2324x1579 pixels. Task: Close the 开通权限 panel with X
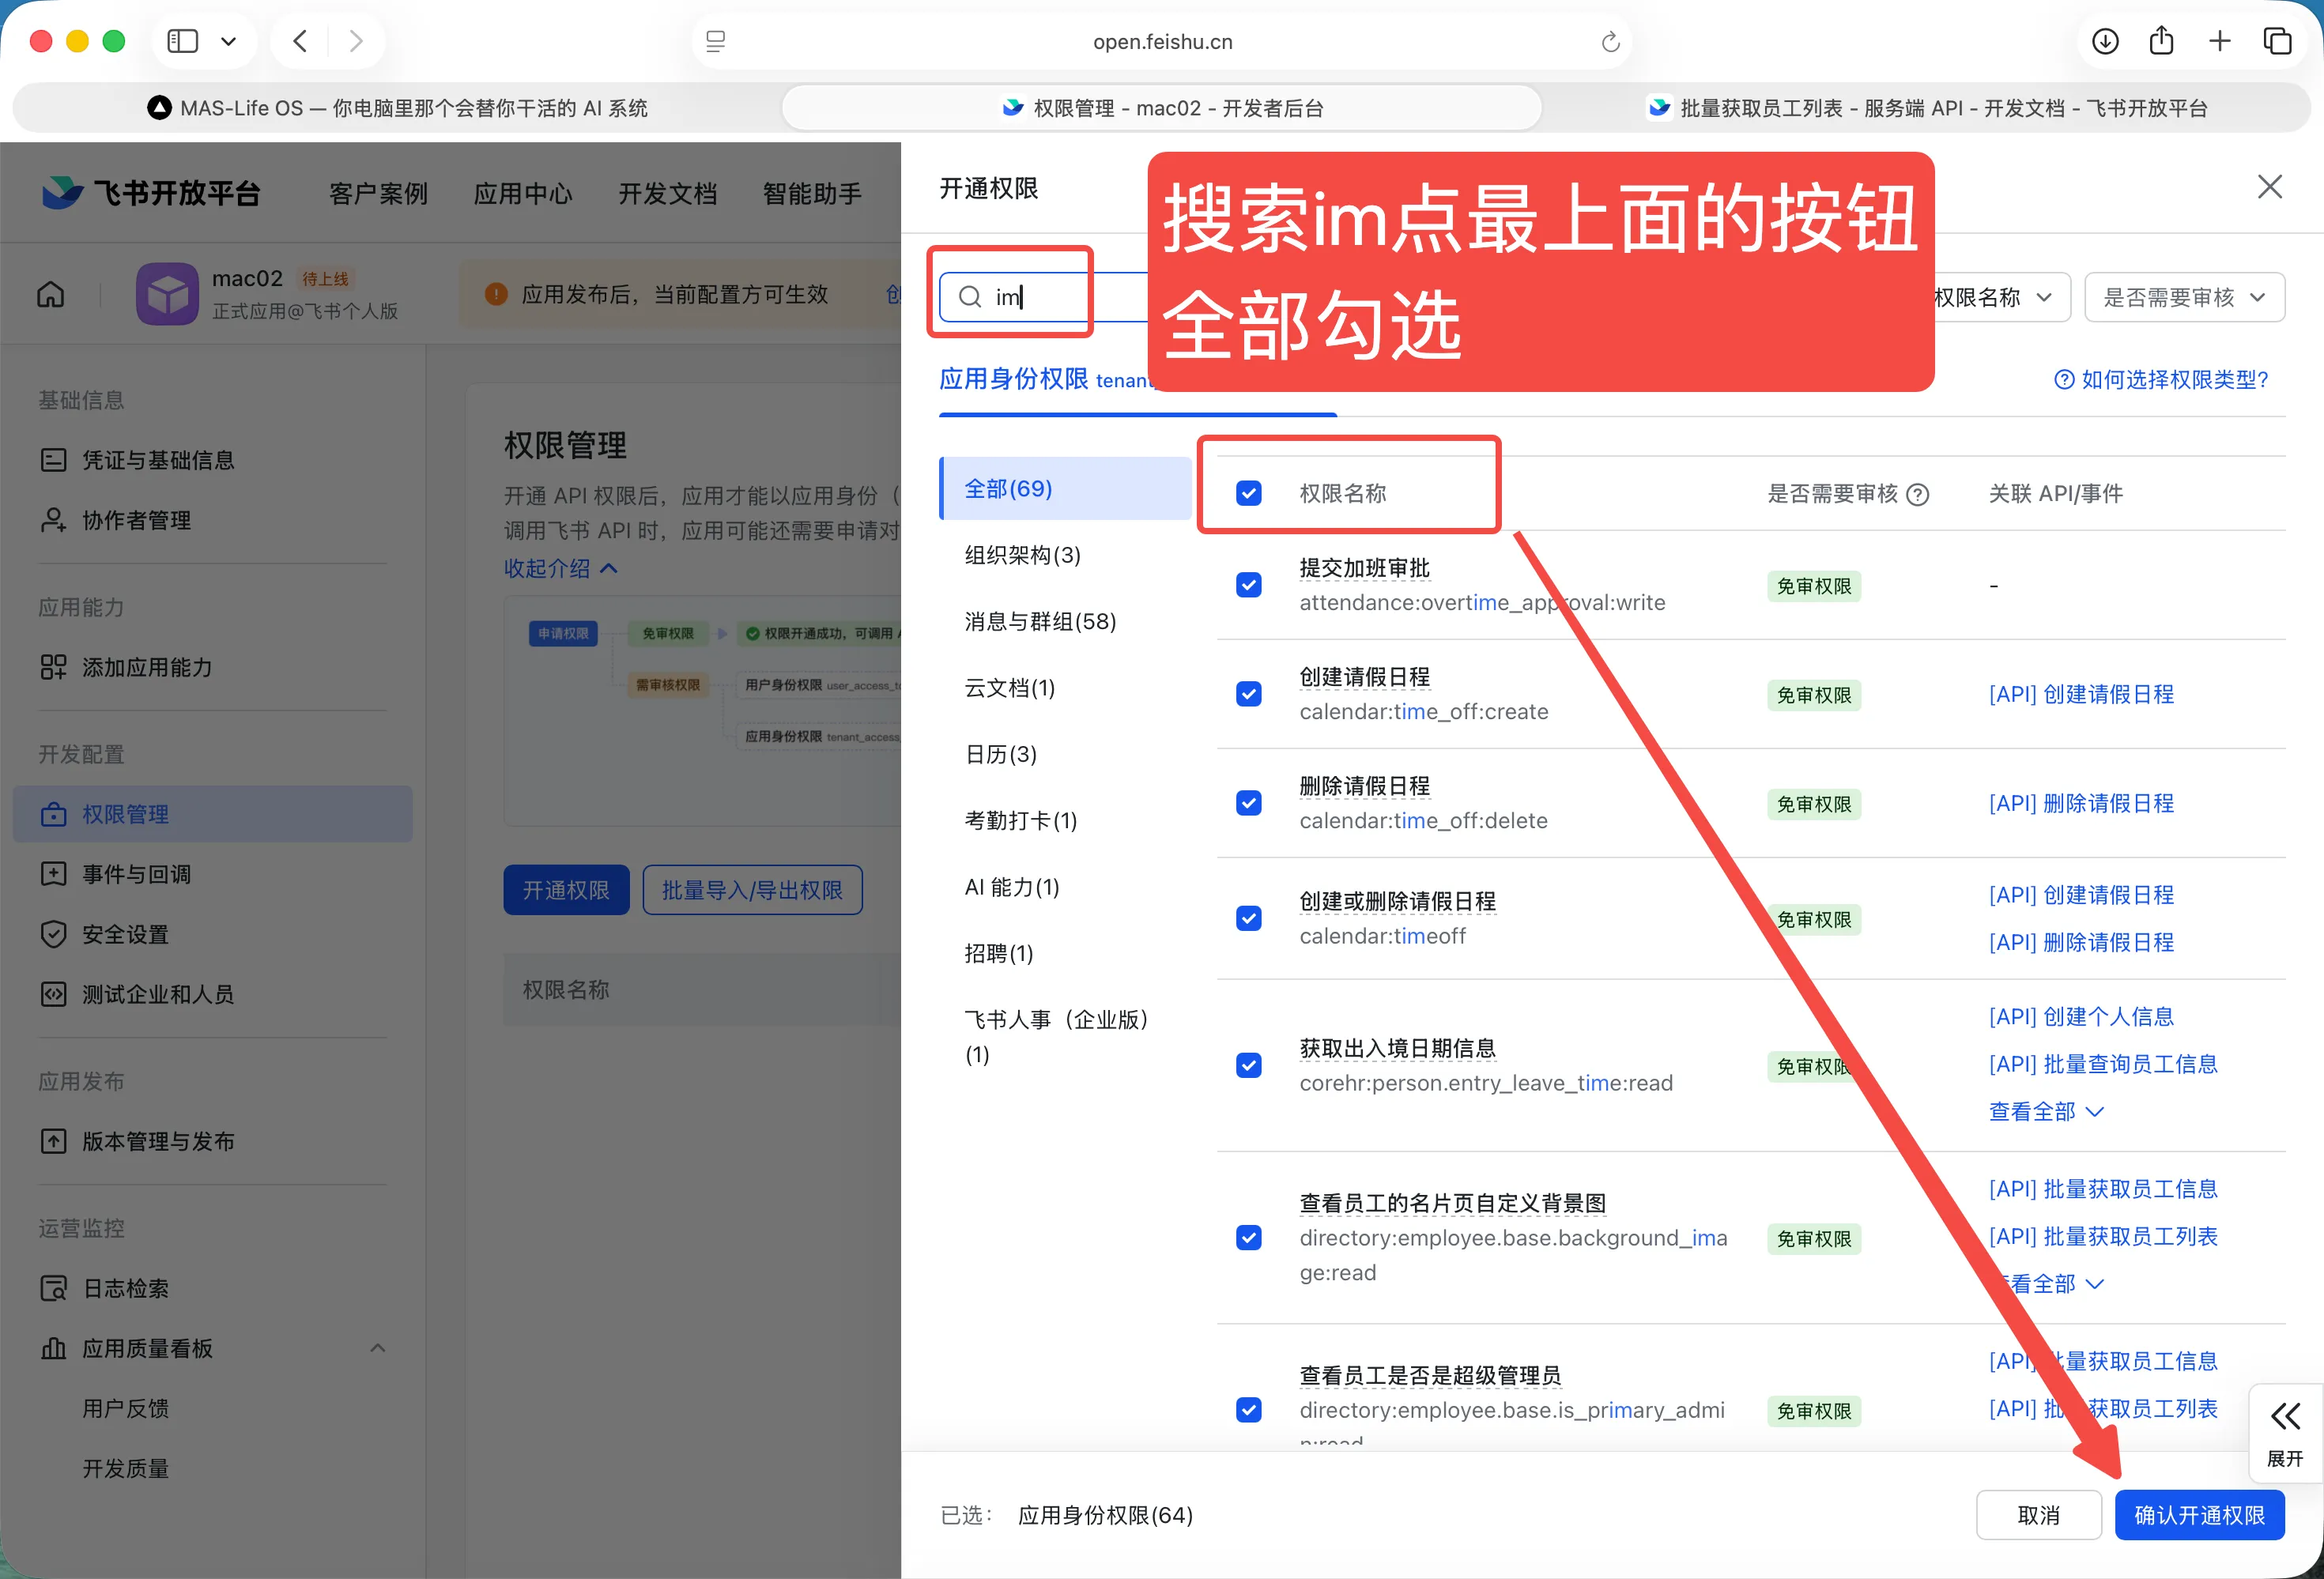[x=2269, y=187]
